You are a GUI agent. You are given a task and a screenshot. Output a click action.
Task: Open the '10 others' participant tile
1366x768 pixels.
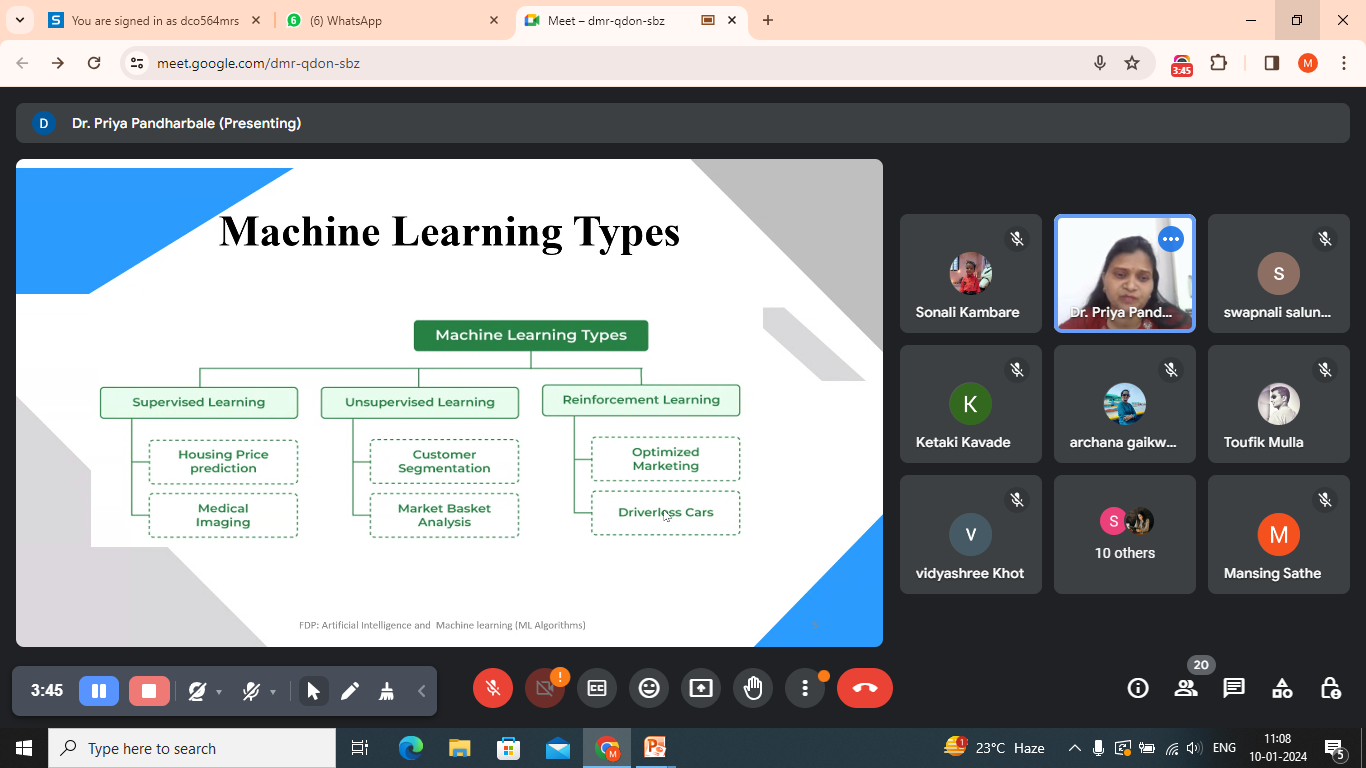pos(1124,535)
